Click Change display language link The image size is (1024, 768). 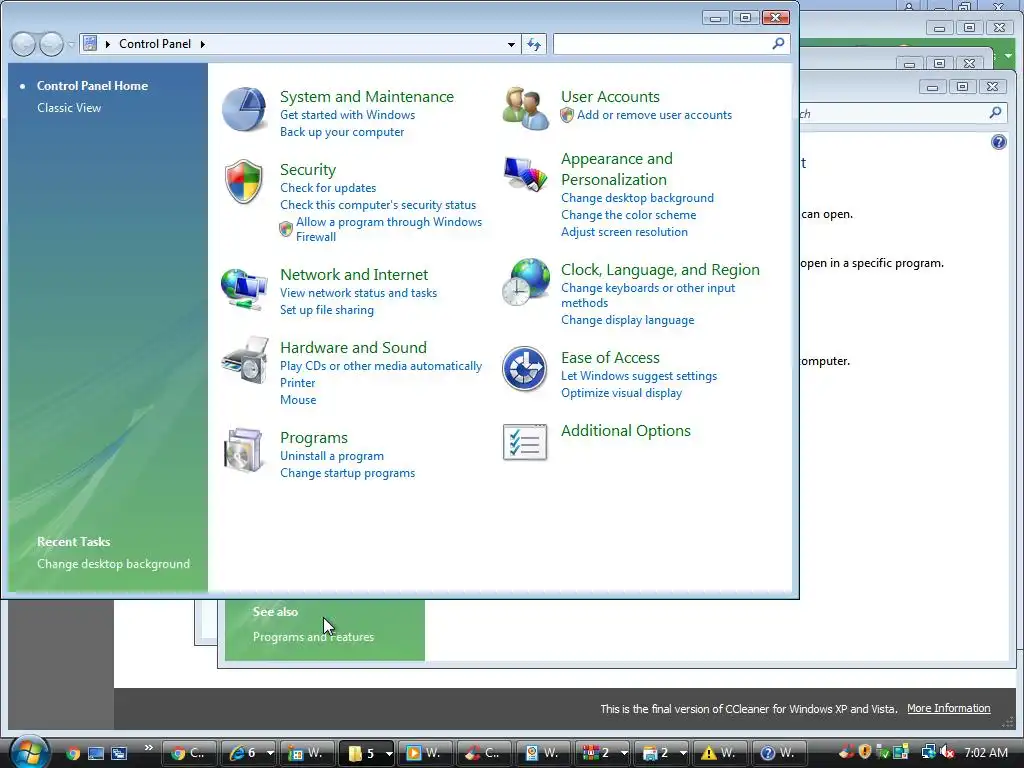(627, 320)
